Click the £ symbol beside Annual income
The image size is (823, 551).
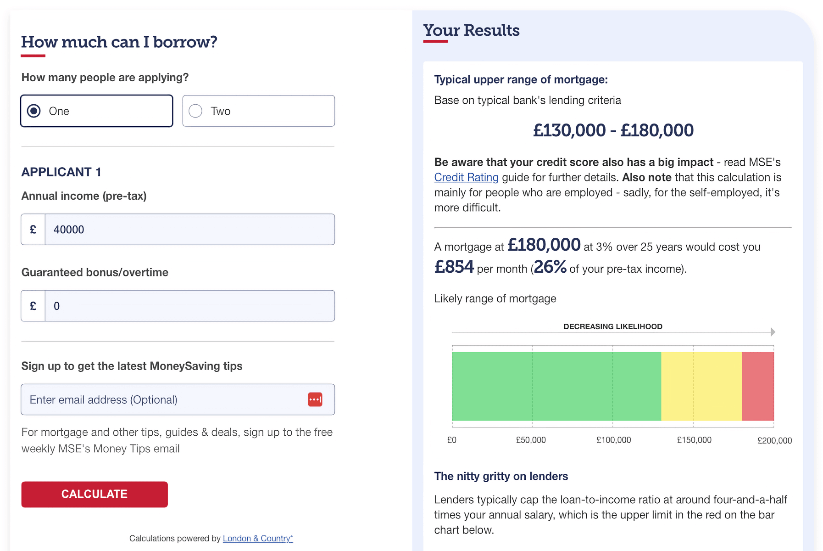(x=33, y=229)
